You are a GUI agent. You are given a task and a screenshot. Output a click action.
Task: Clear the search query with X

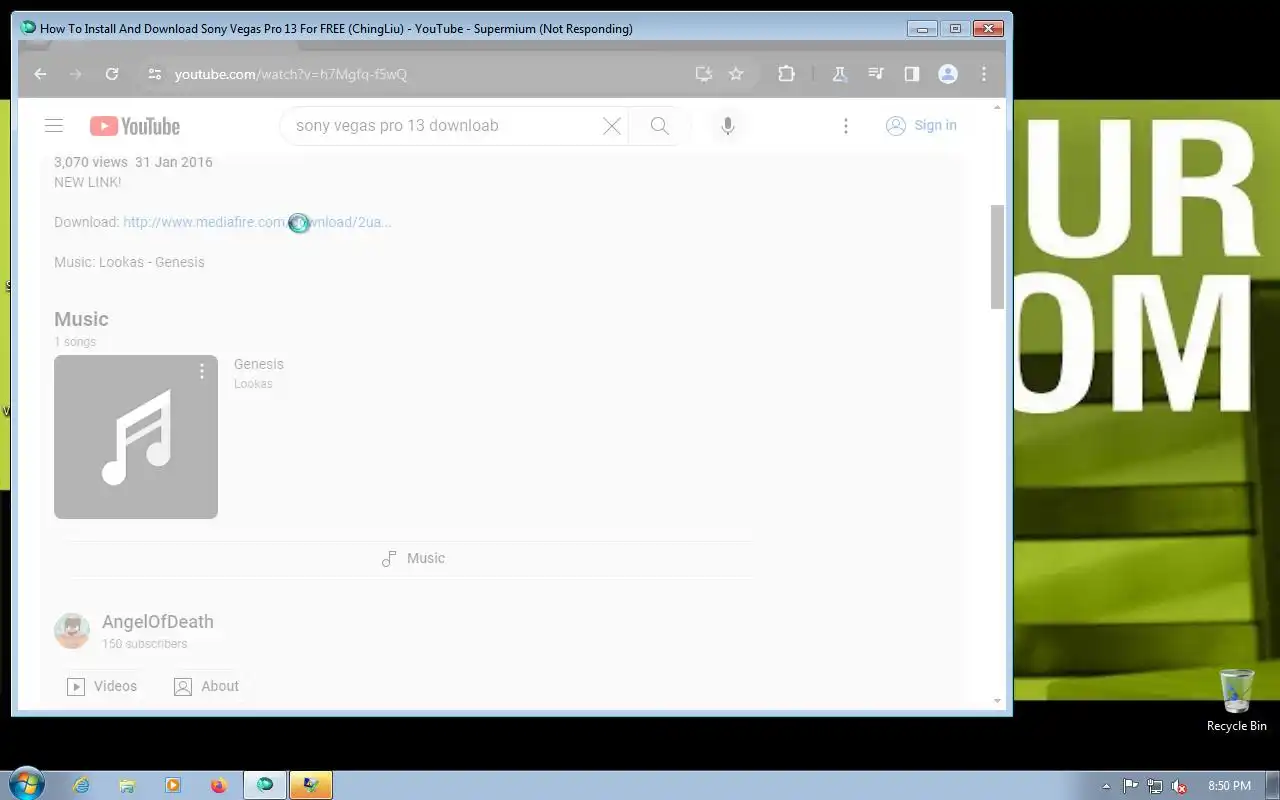pos(612,125)
